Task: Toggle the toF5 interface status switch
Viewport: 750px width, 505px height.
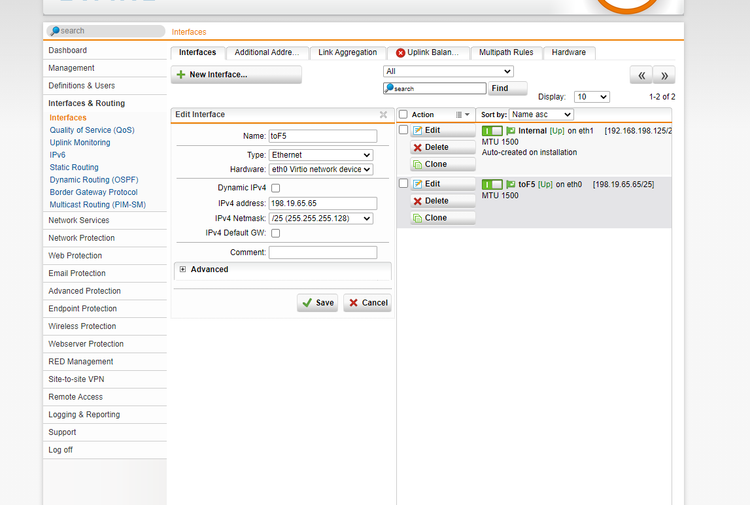Action: click(492, 184)
